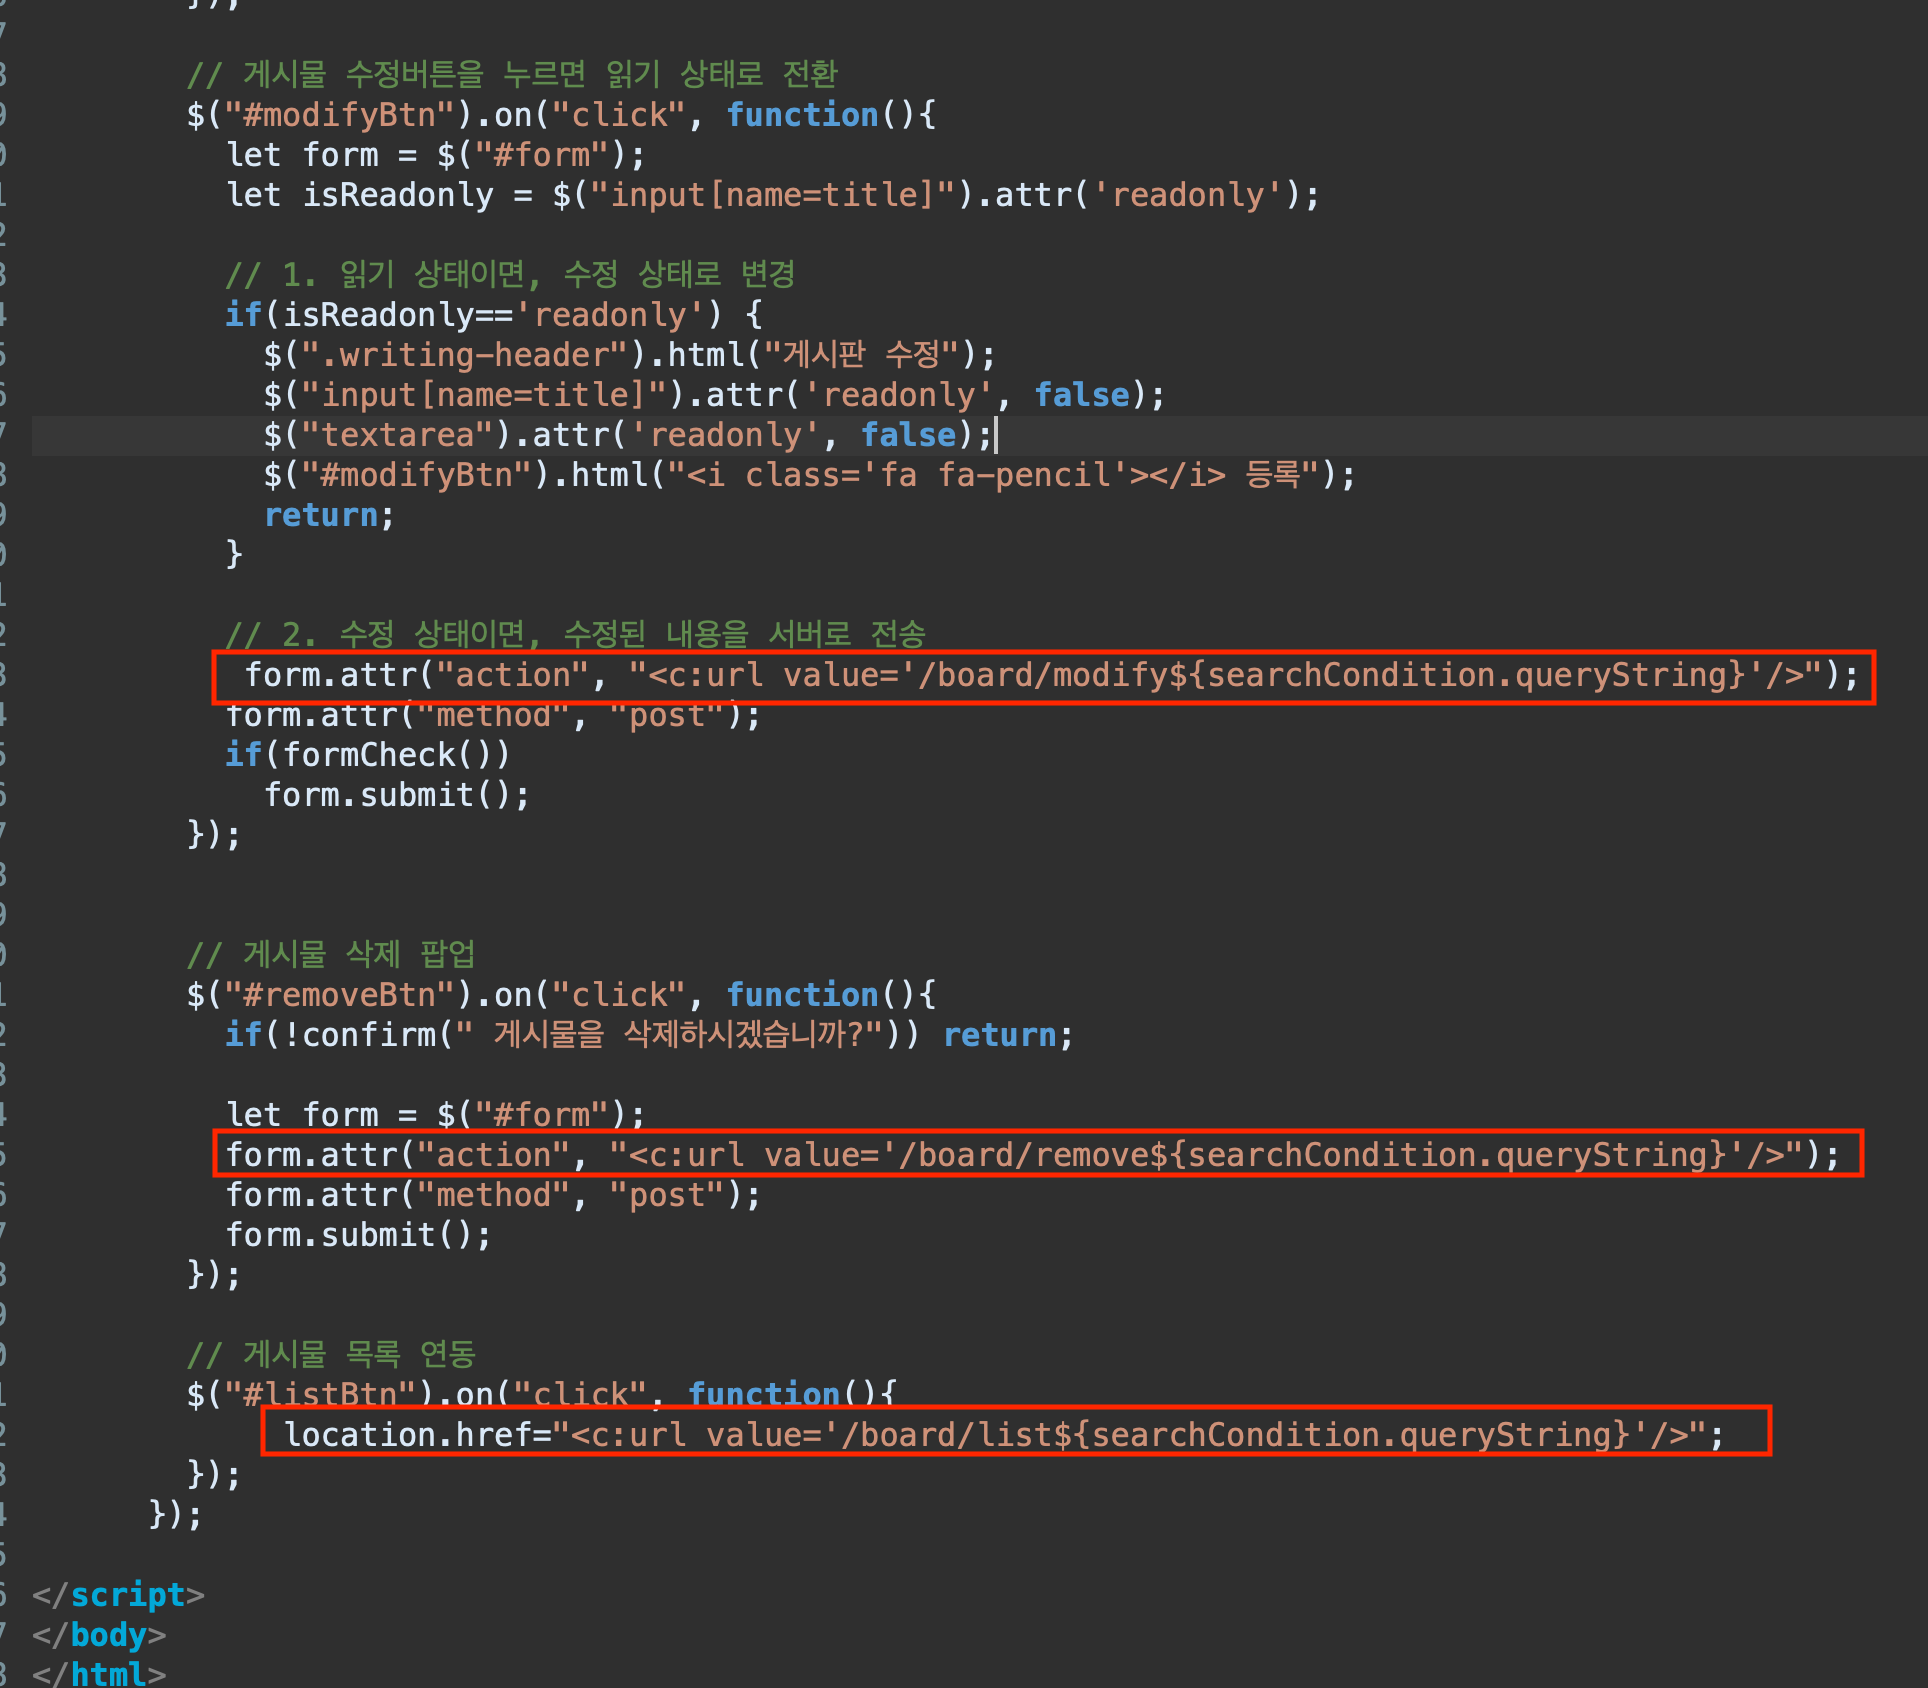Click the closing </body> tag
Viewport: 1928px width, 1688px height.
(x=99, y=1635)
